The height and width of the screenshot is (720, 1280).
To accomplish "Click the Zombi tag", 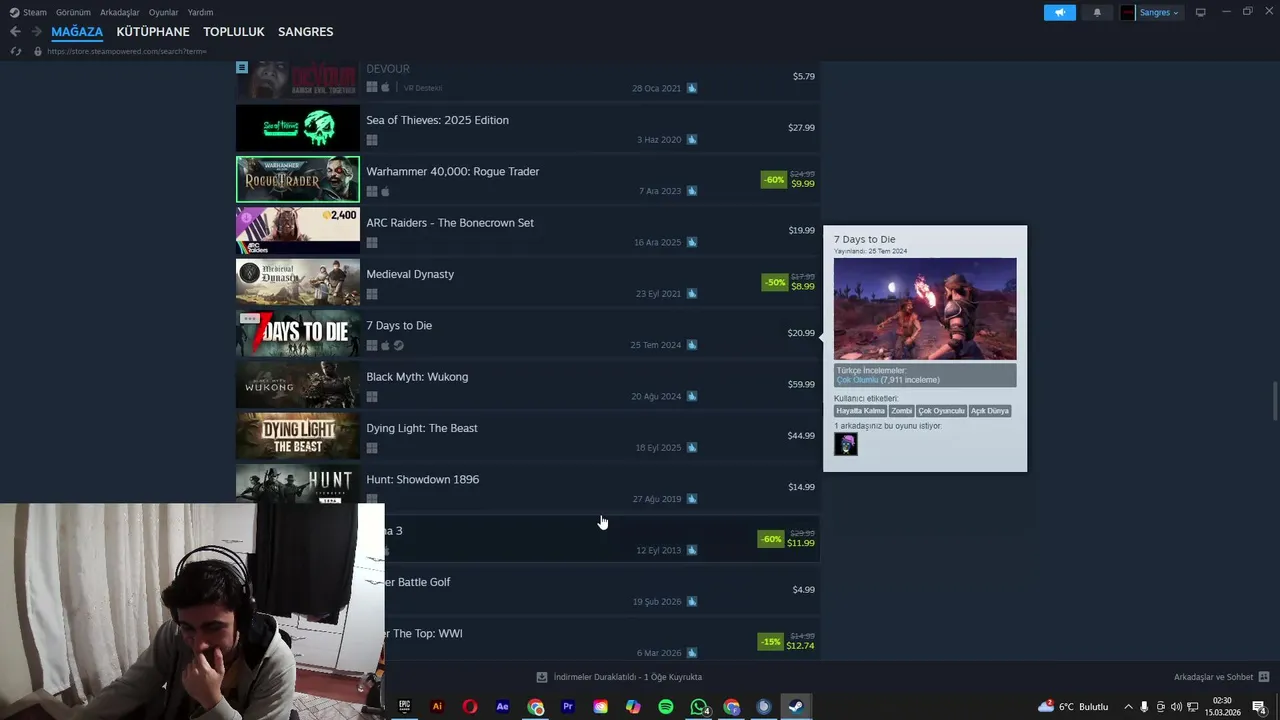I will point(902,411).
